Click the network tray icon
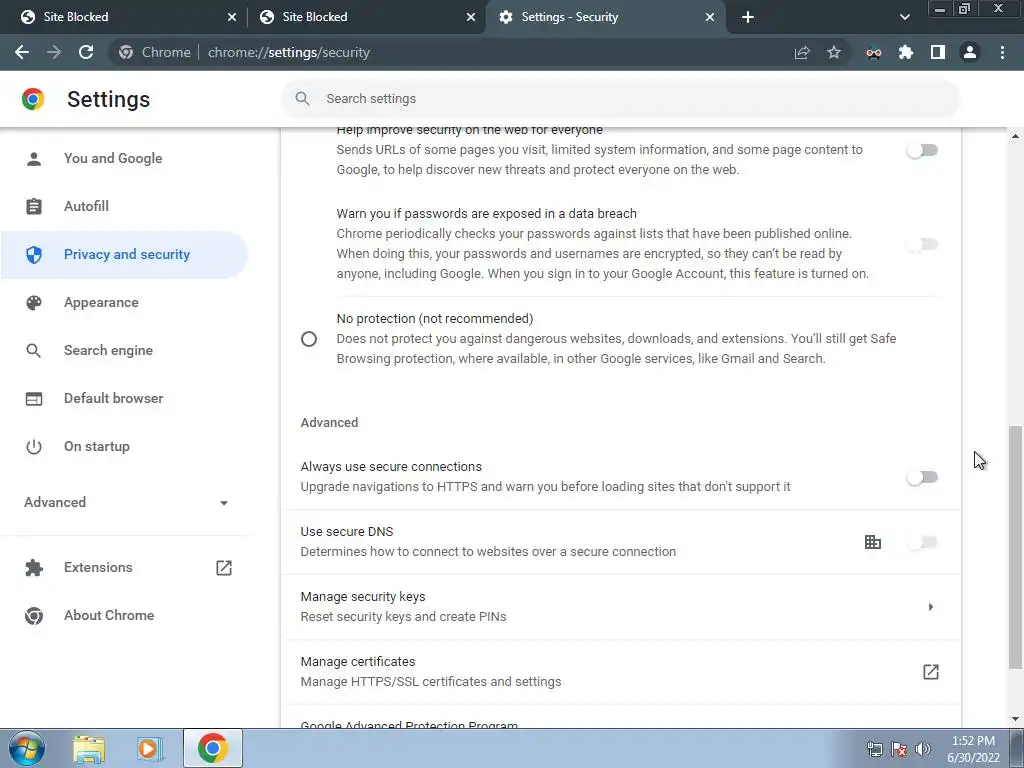This screenshot has height=768, width=1024. click(x=874, y=749)
